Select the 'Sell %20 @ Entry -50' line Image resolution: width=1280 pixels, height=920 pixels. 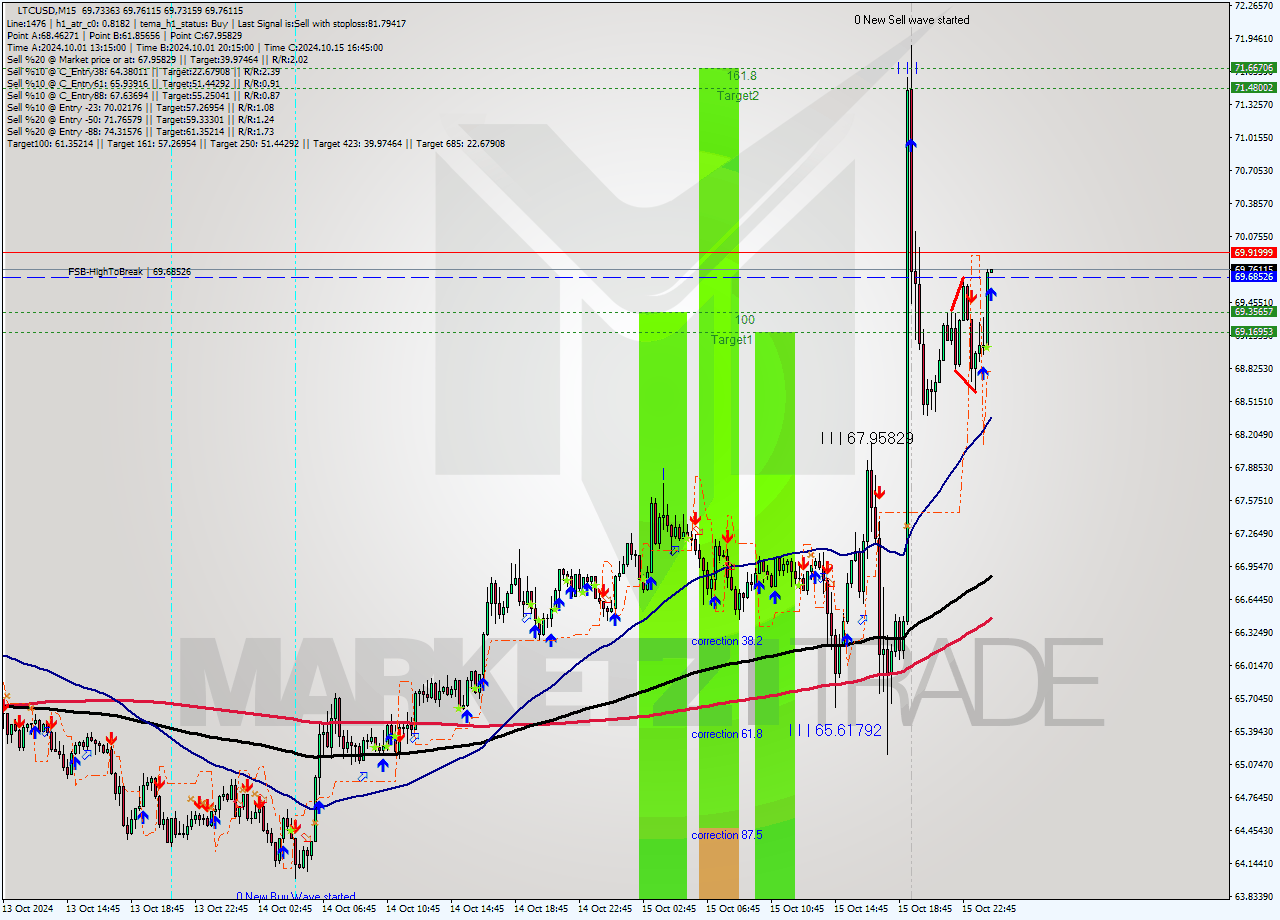[x=140, y=119]
